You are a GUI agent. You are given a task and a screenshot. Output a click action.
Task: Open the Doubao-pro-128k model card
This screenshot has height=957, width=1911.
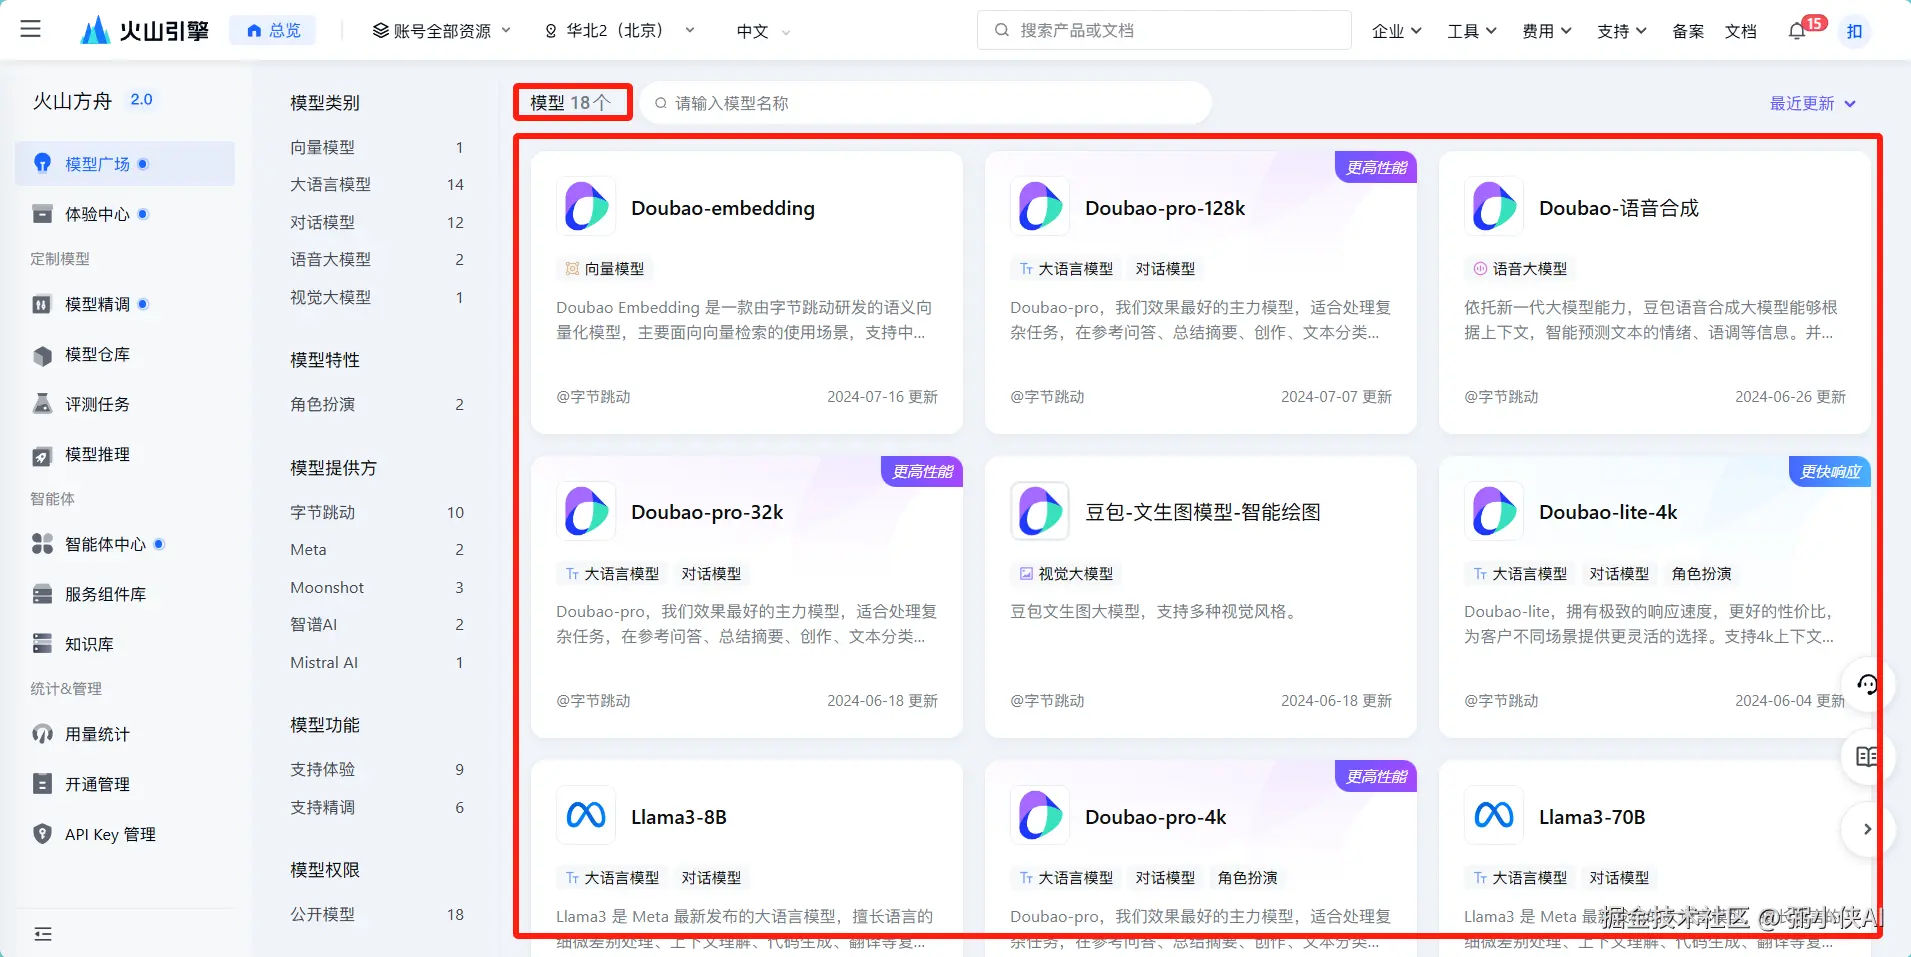point(1200,292)
